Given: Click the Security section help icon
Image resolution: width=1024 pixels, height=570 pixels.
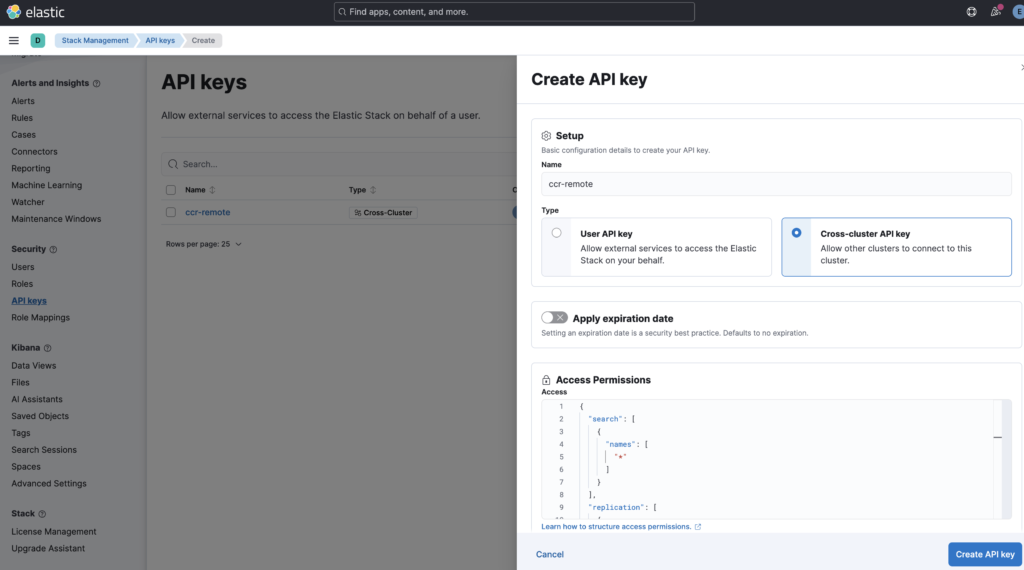Looking at the screenshot, I should coord(53,250).
